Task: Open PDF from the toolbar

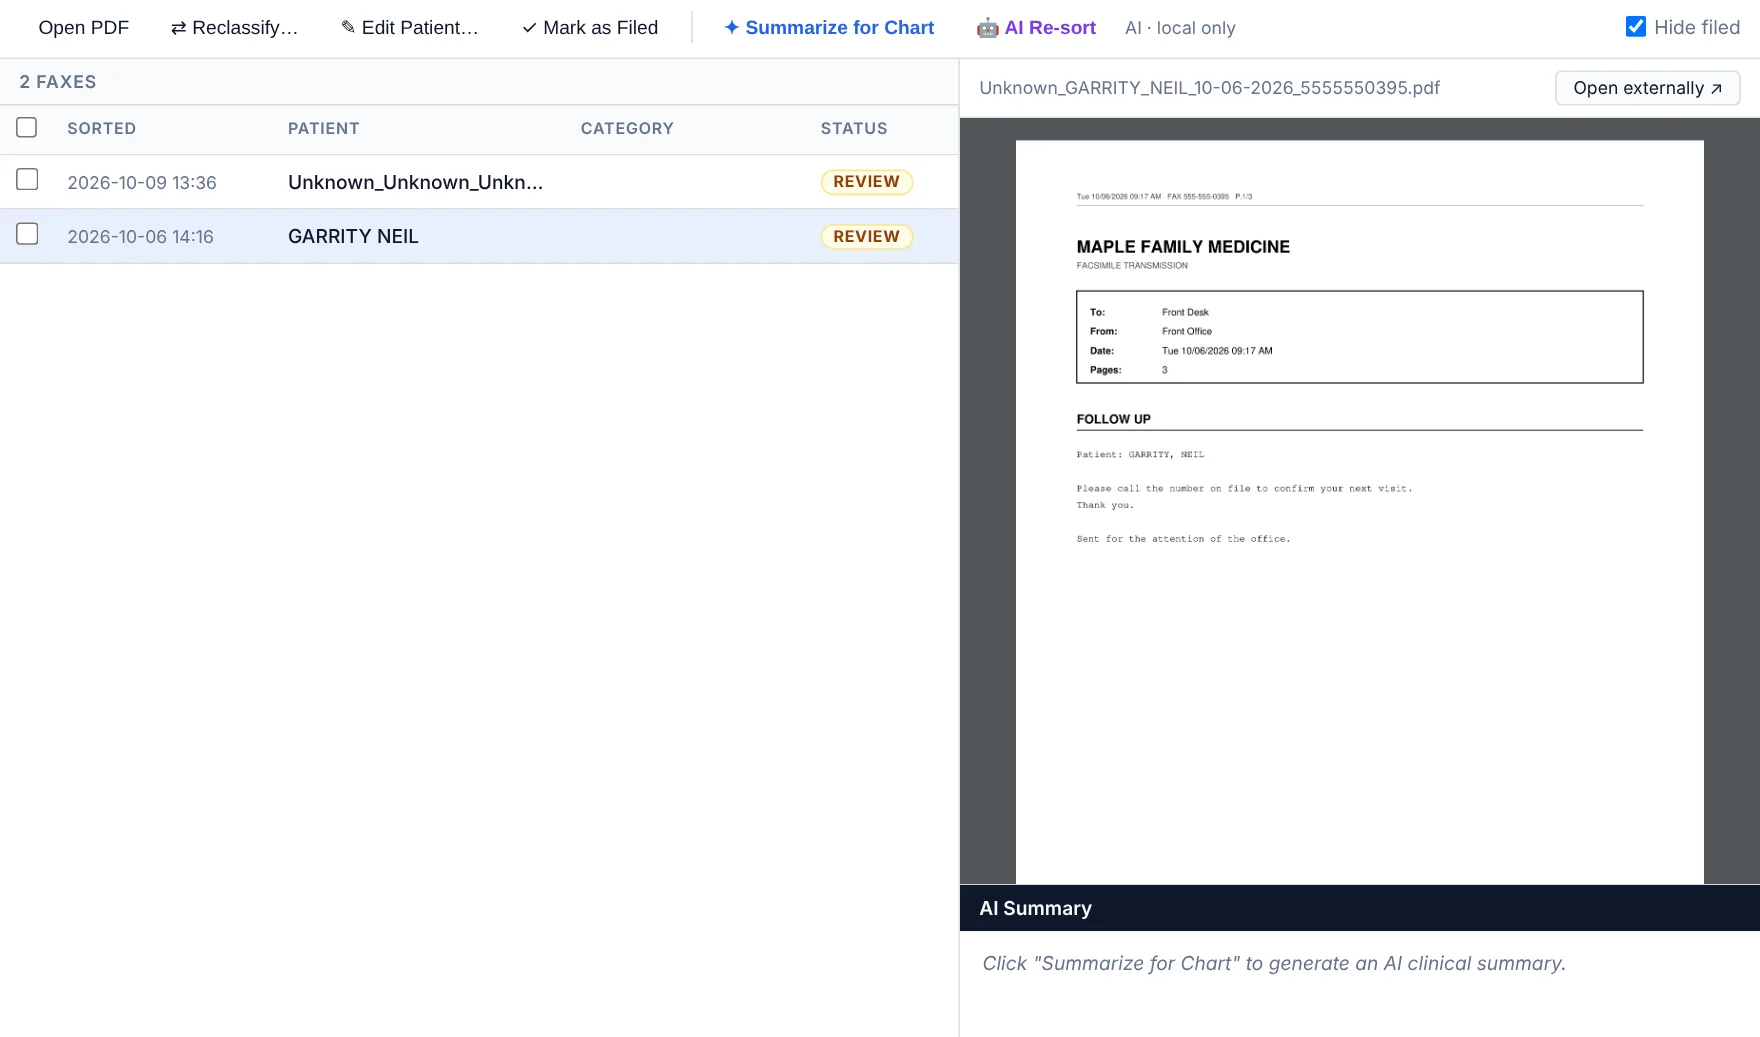Action: pyautogui.click(x=84, y=28)
